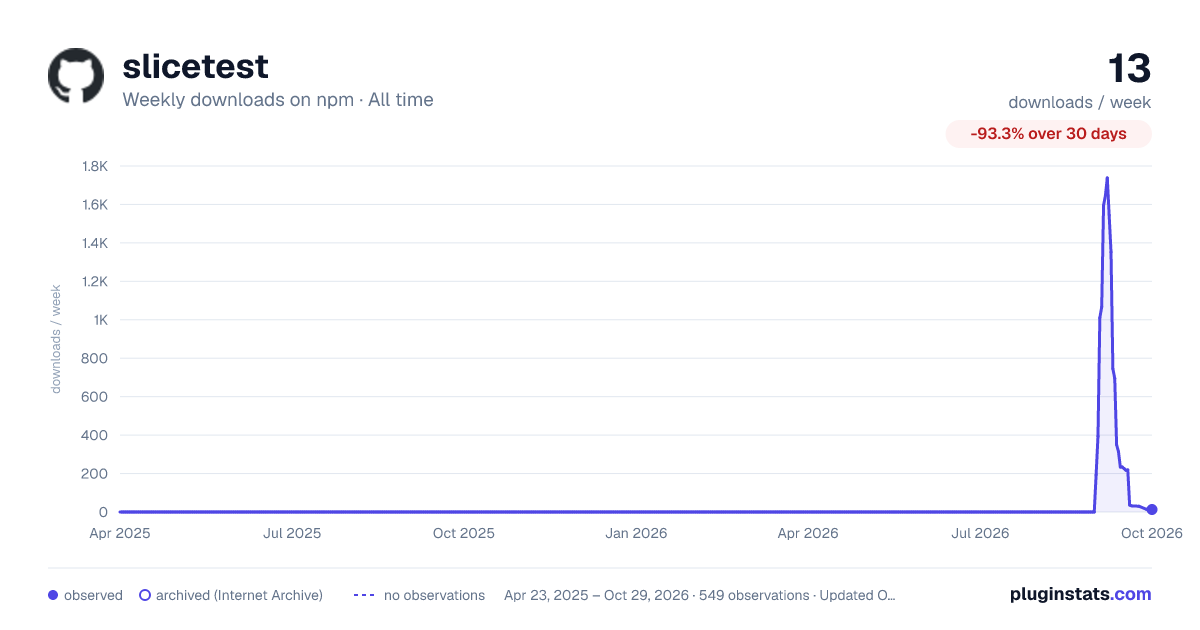
Task: Open the pluginstats.com link
Action: (1081, 594)
